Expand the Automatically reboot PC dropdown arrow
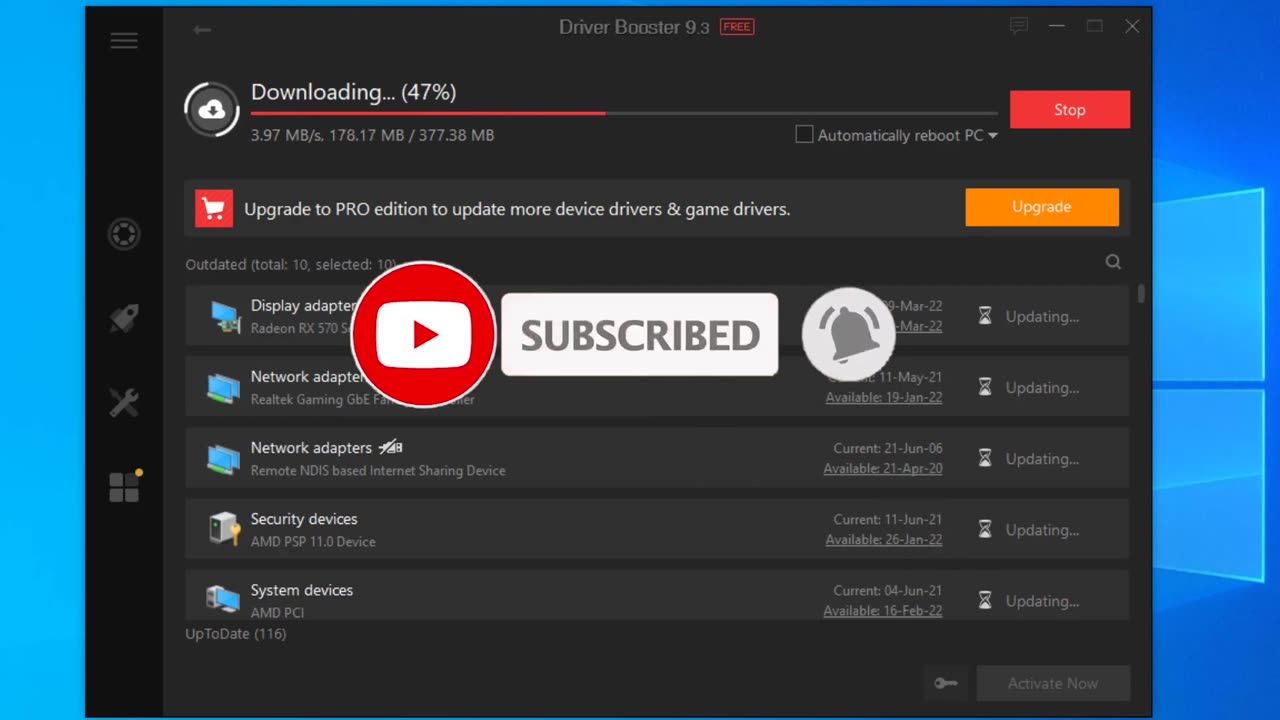 click(x=993, y=135)
